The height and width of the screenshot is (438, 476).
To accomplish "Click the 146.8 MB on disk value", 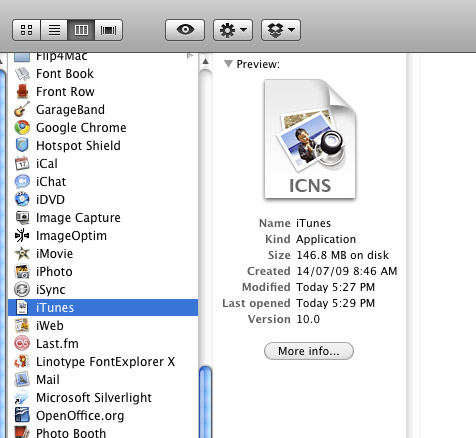I will [x=343, y=255].
